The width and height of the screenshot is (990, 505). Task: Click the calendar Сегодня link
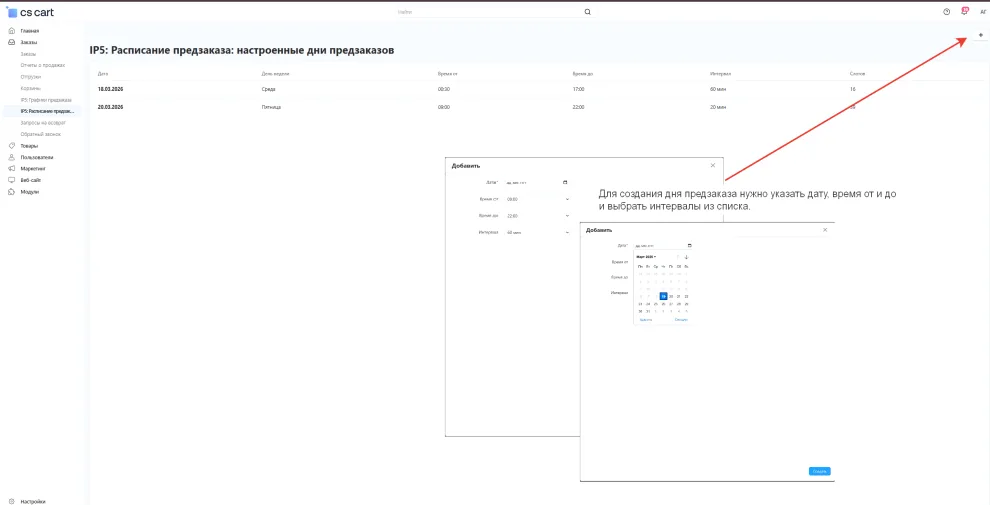[681, 320]
